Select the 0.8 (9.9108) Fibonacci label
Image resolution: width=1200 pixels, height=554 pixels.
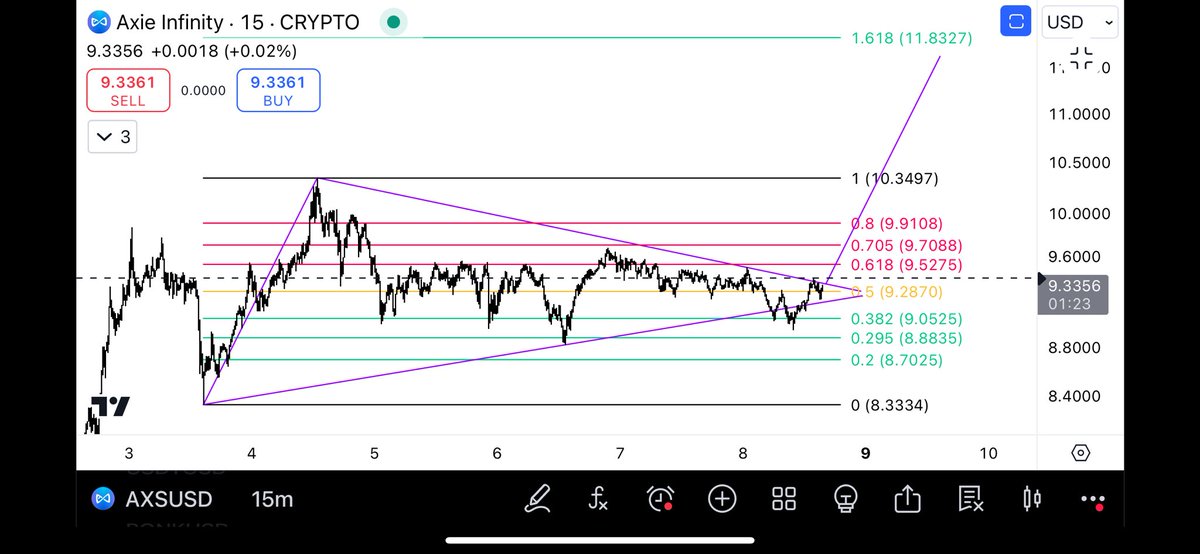coord(897,223)
